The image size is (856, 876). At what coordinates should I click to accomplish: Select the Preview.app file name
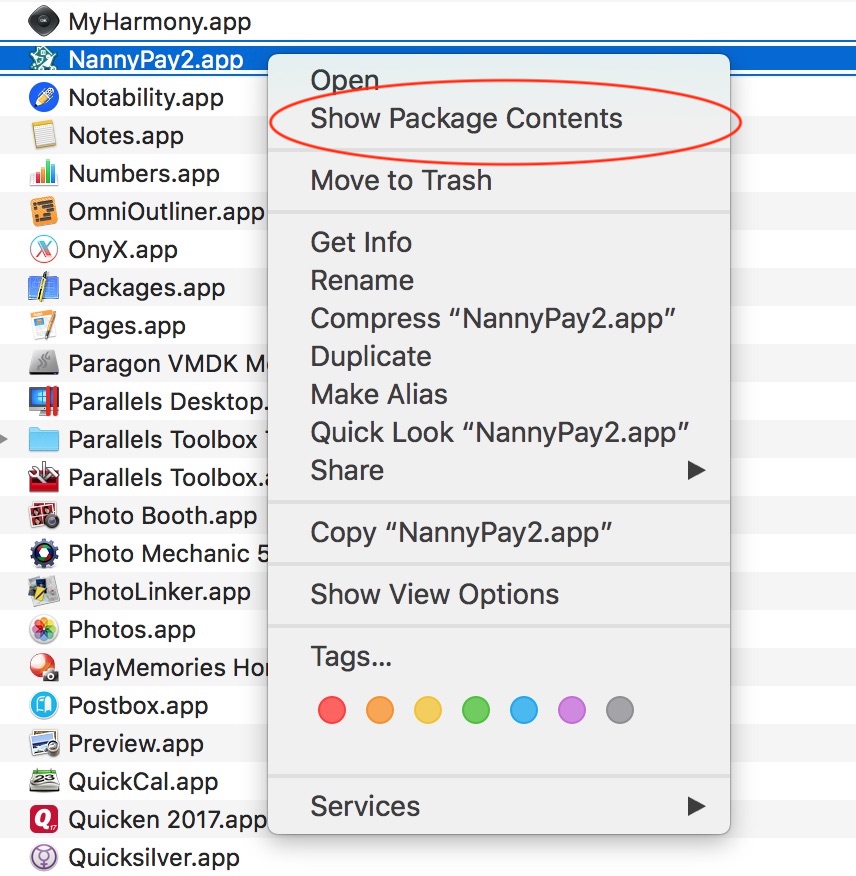[136, 744]
